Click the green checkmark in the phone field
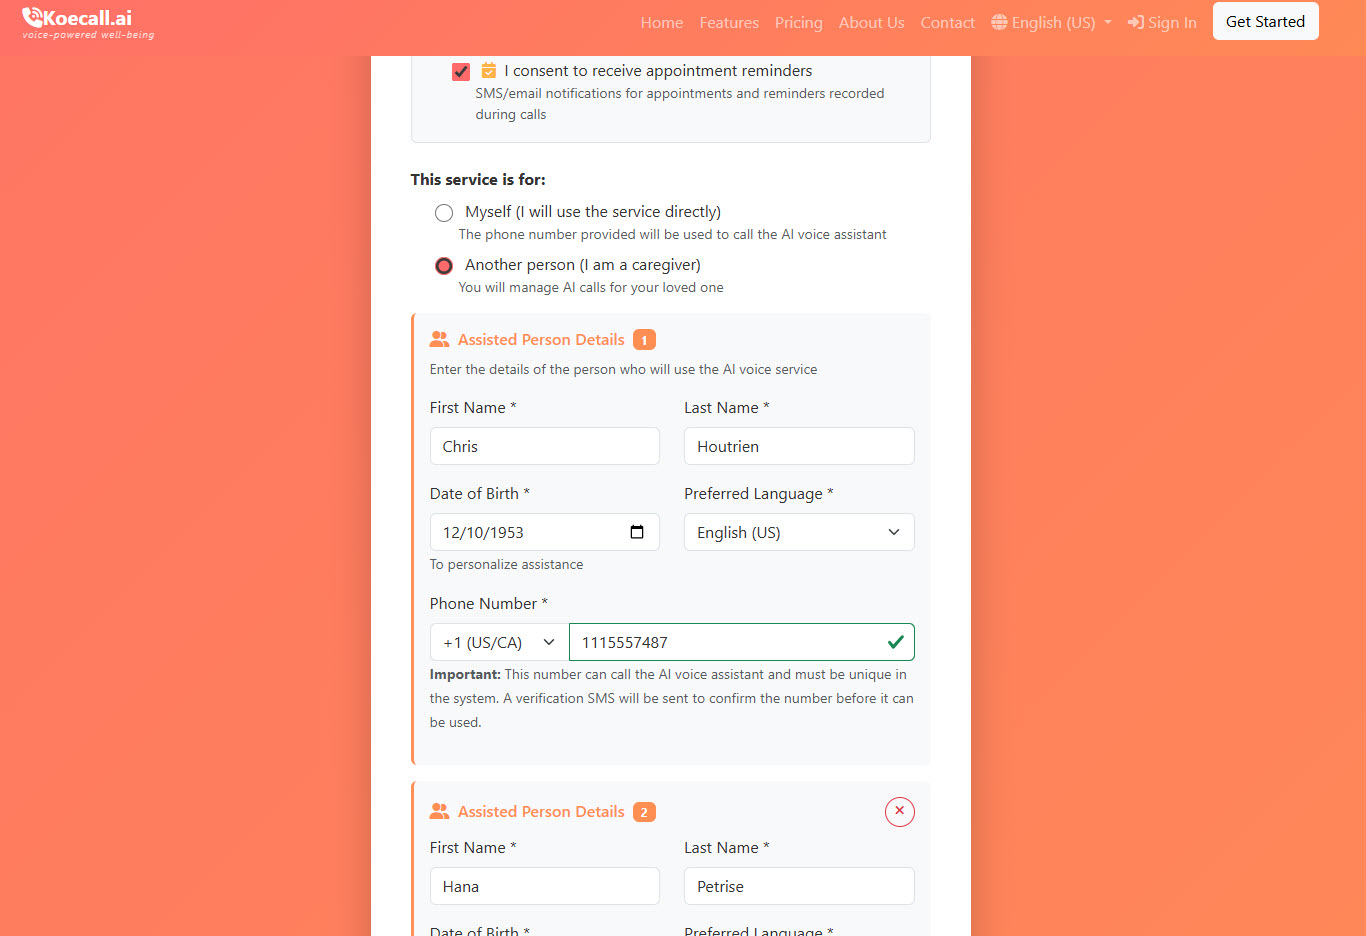The image size is (1366, 936). click(895, 642)
